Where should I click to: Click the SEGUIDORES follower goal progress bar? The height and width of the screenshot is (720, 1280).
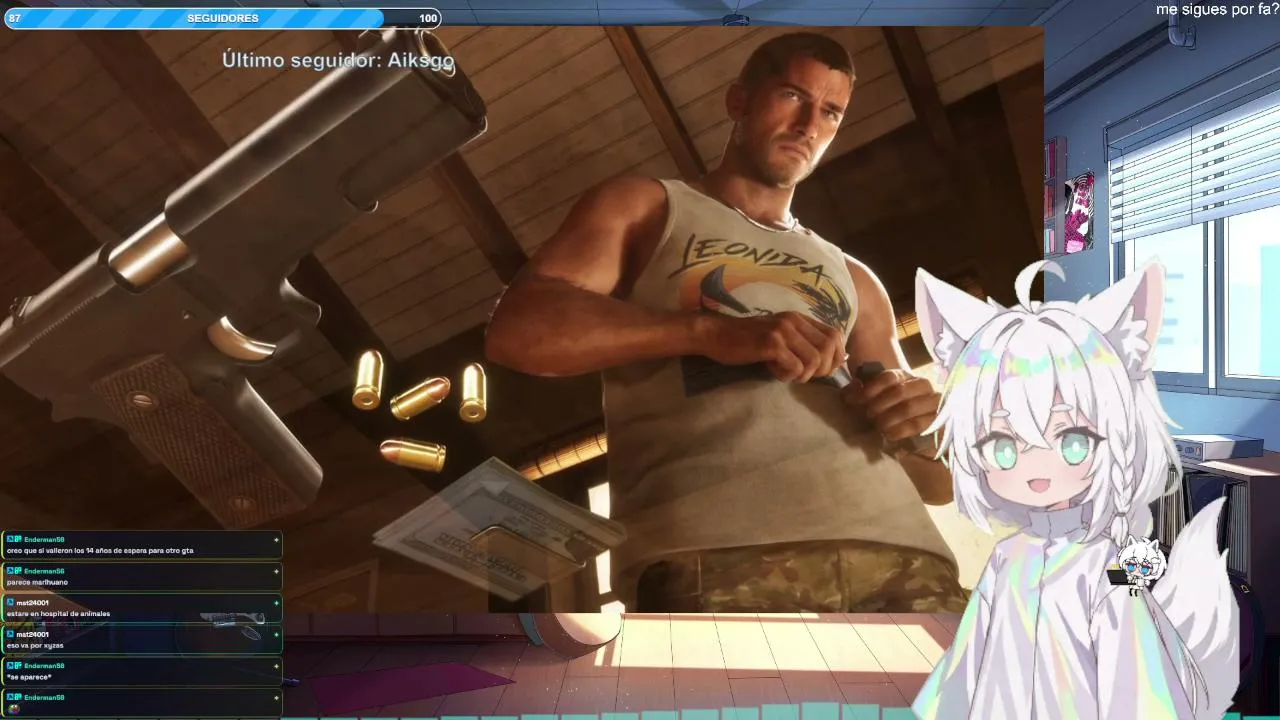pyautogui.click(x=221, y=18)
